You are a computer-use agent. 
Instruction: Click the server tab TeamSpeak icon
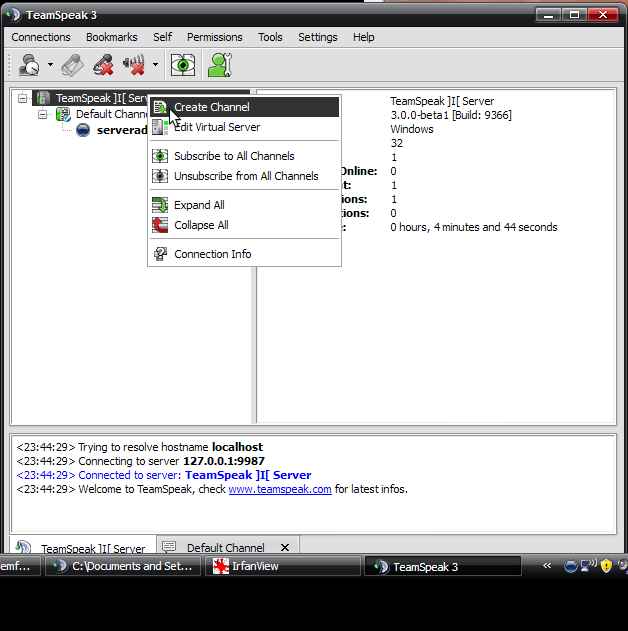pos(23,547)
